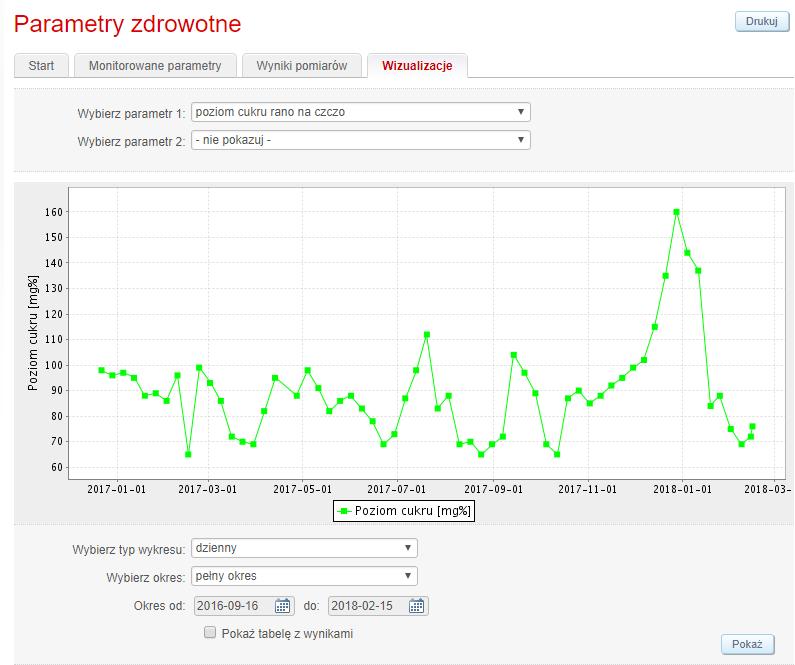The height and width of the screenshot is (665, 795).
Task: Click the 'Wybierz parametr 1:' label
Action: click(x=131, y=114)
